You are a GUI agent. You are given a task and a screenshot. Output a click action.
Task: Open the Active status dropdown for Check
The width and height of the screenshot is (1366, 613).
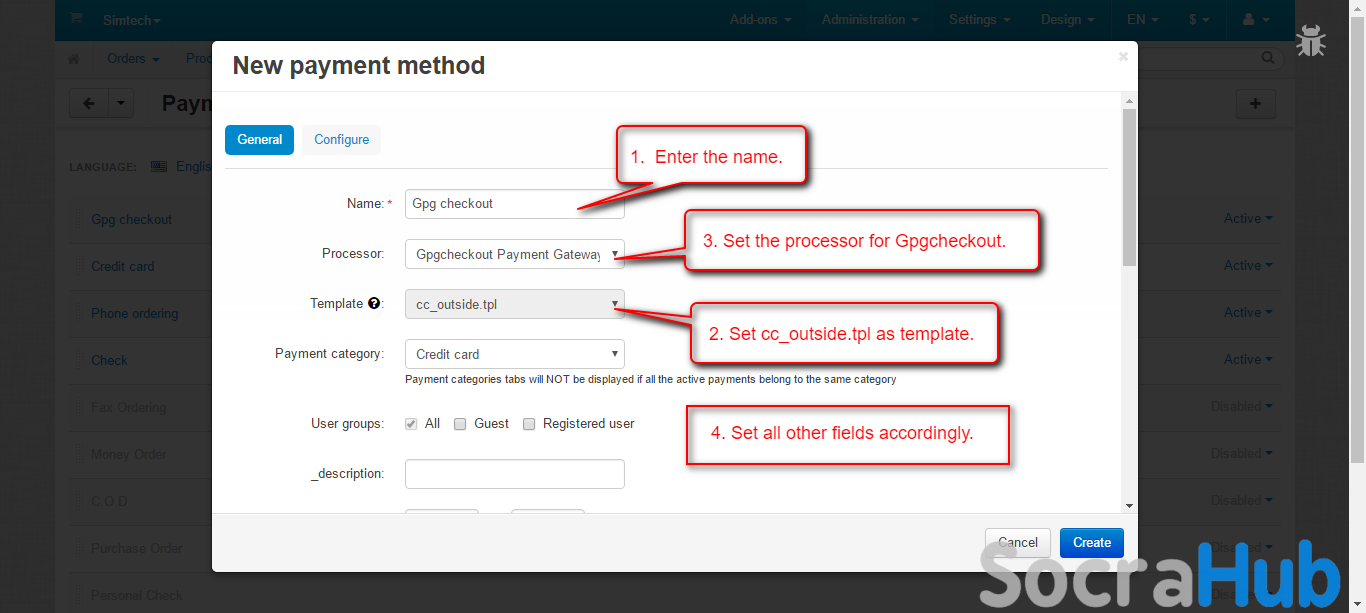[x=1248, y=359]
